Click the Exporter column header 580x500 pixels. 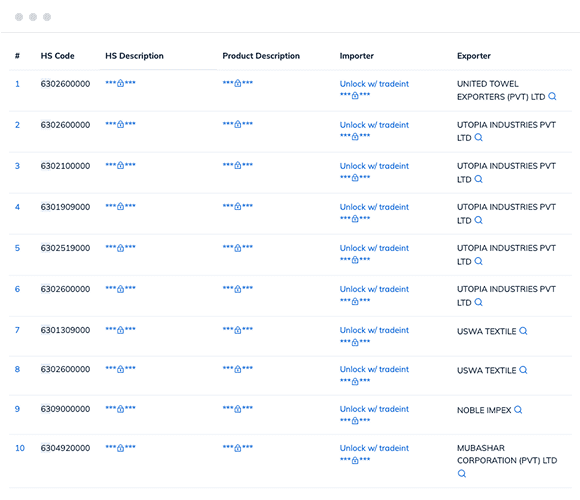pyautogui.click(x=474, y=56)
